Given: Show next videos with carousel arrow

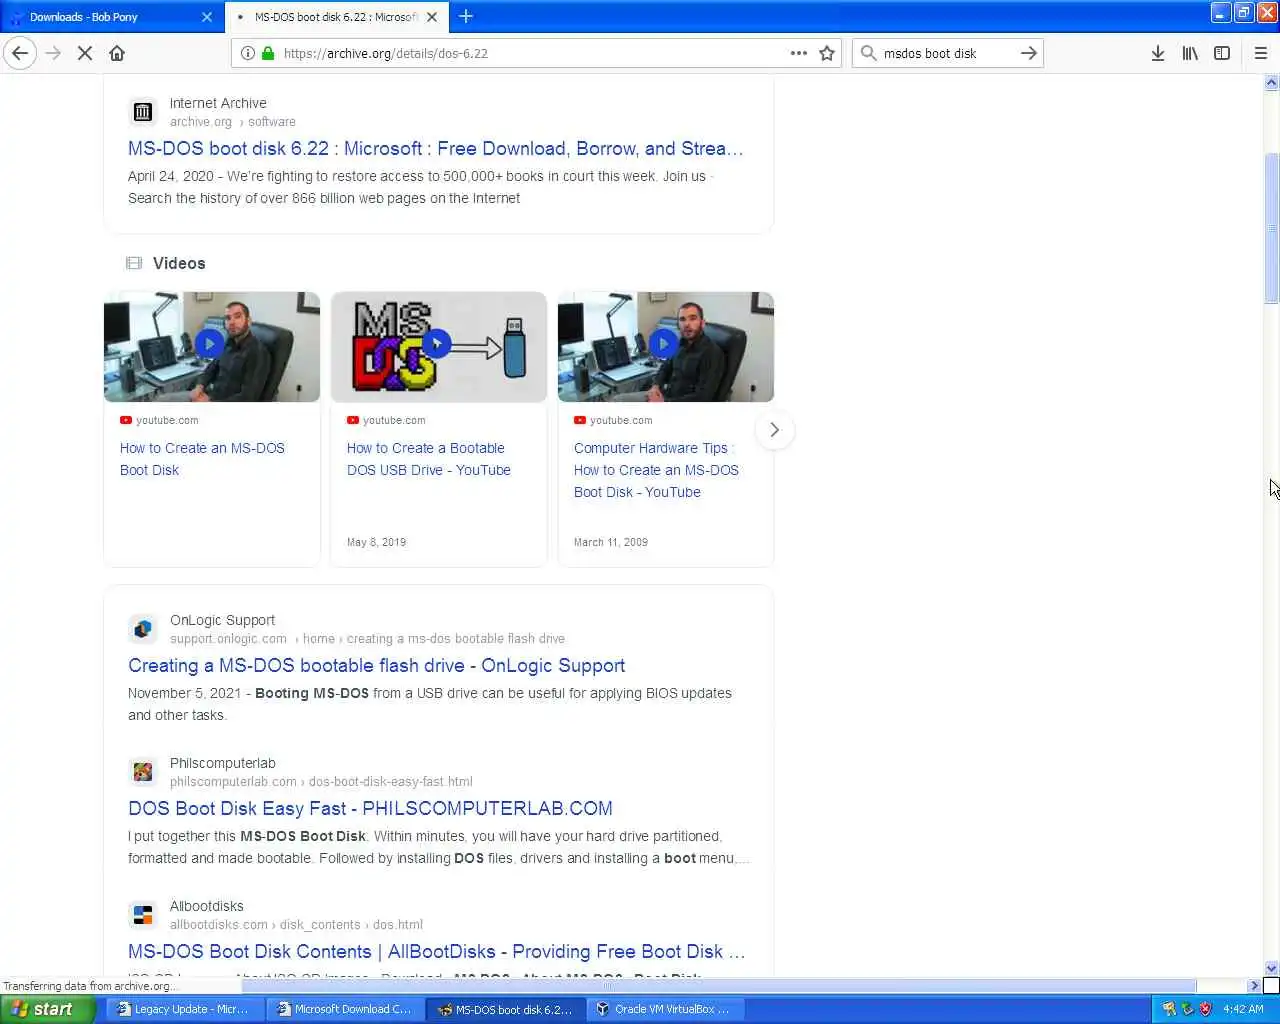Looking at the screenshot, I should (774, 430).
